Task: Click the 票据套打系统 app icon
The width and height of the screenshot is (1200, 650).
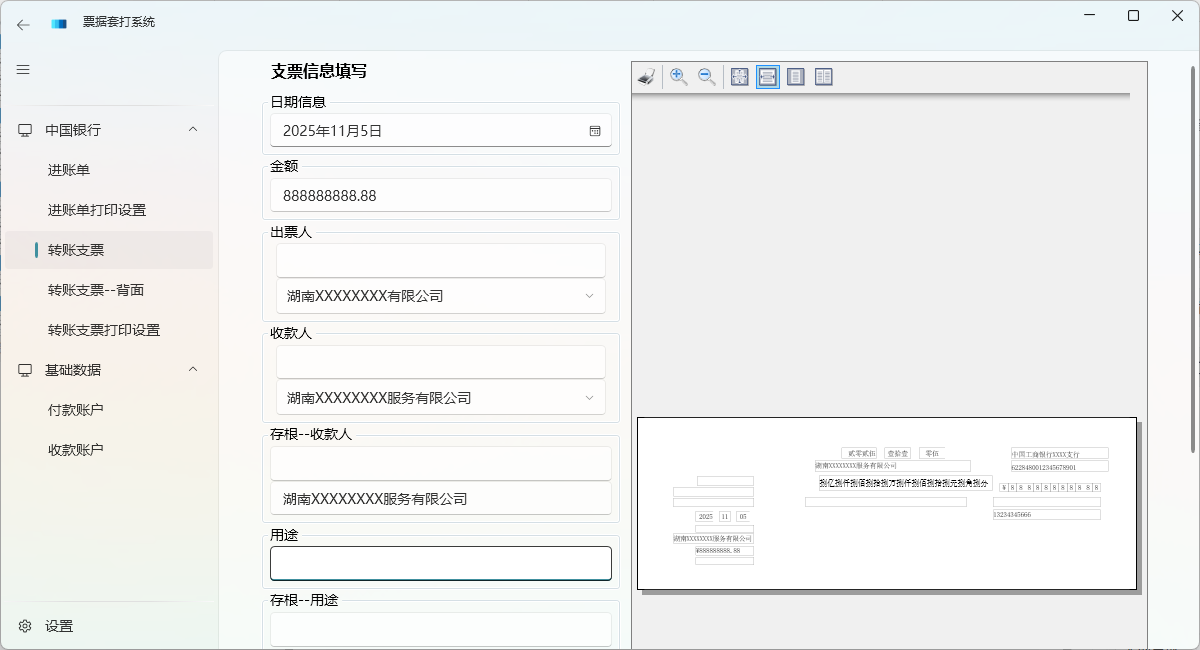Action: point(60,23)
